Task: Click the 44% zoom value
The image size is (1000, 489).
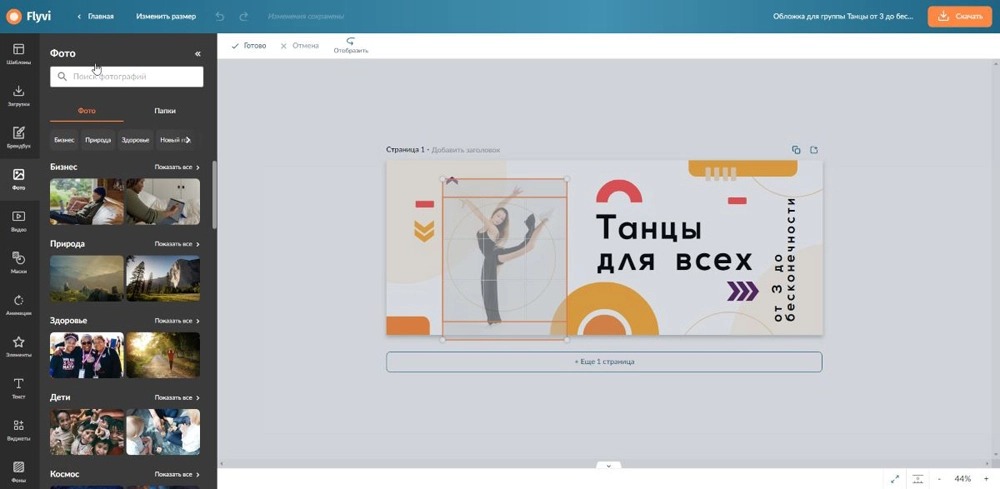Action: click(962, 479)
